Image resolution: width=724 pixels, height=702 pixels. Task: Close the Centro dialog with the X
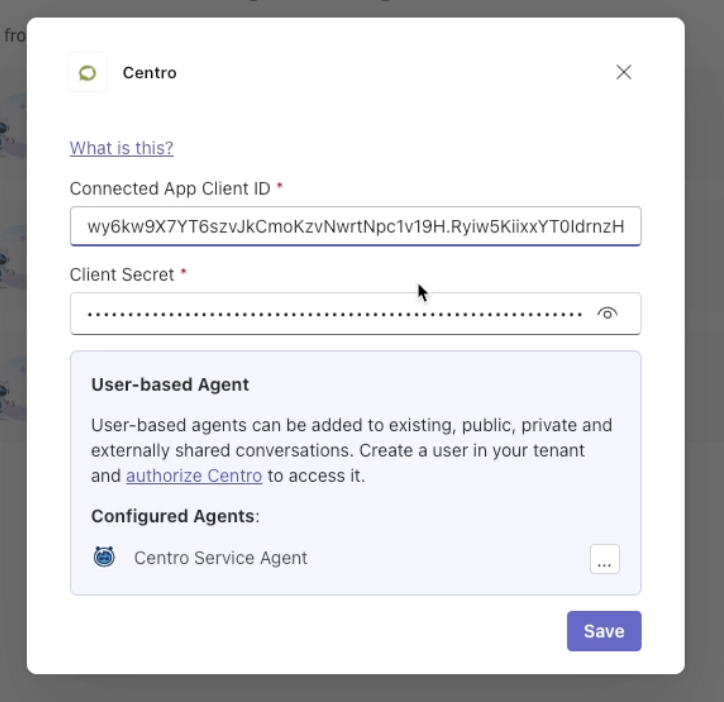pos(623,72)
